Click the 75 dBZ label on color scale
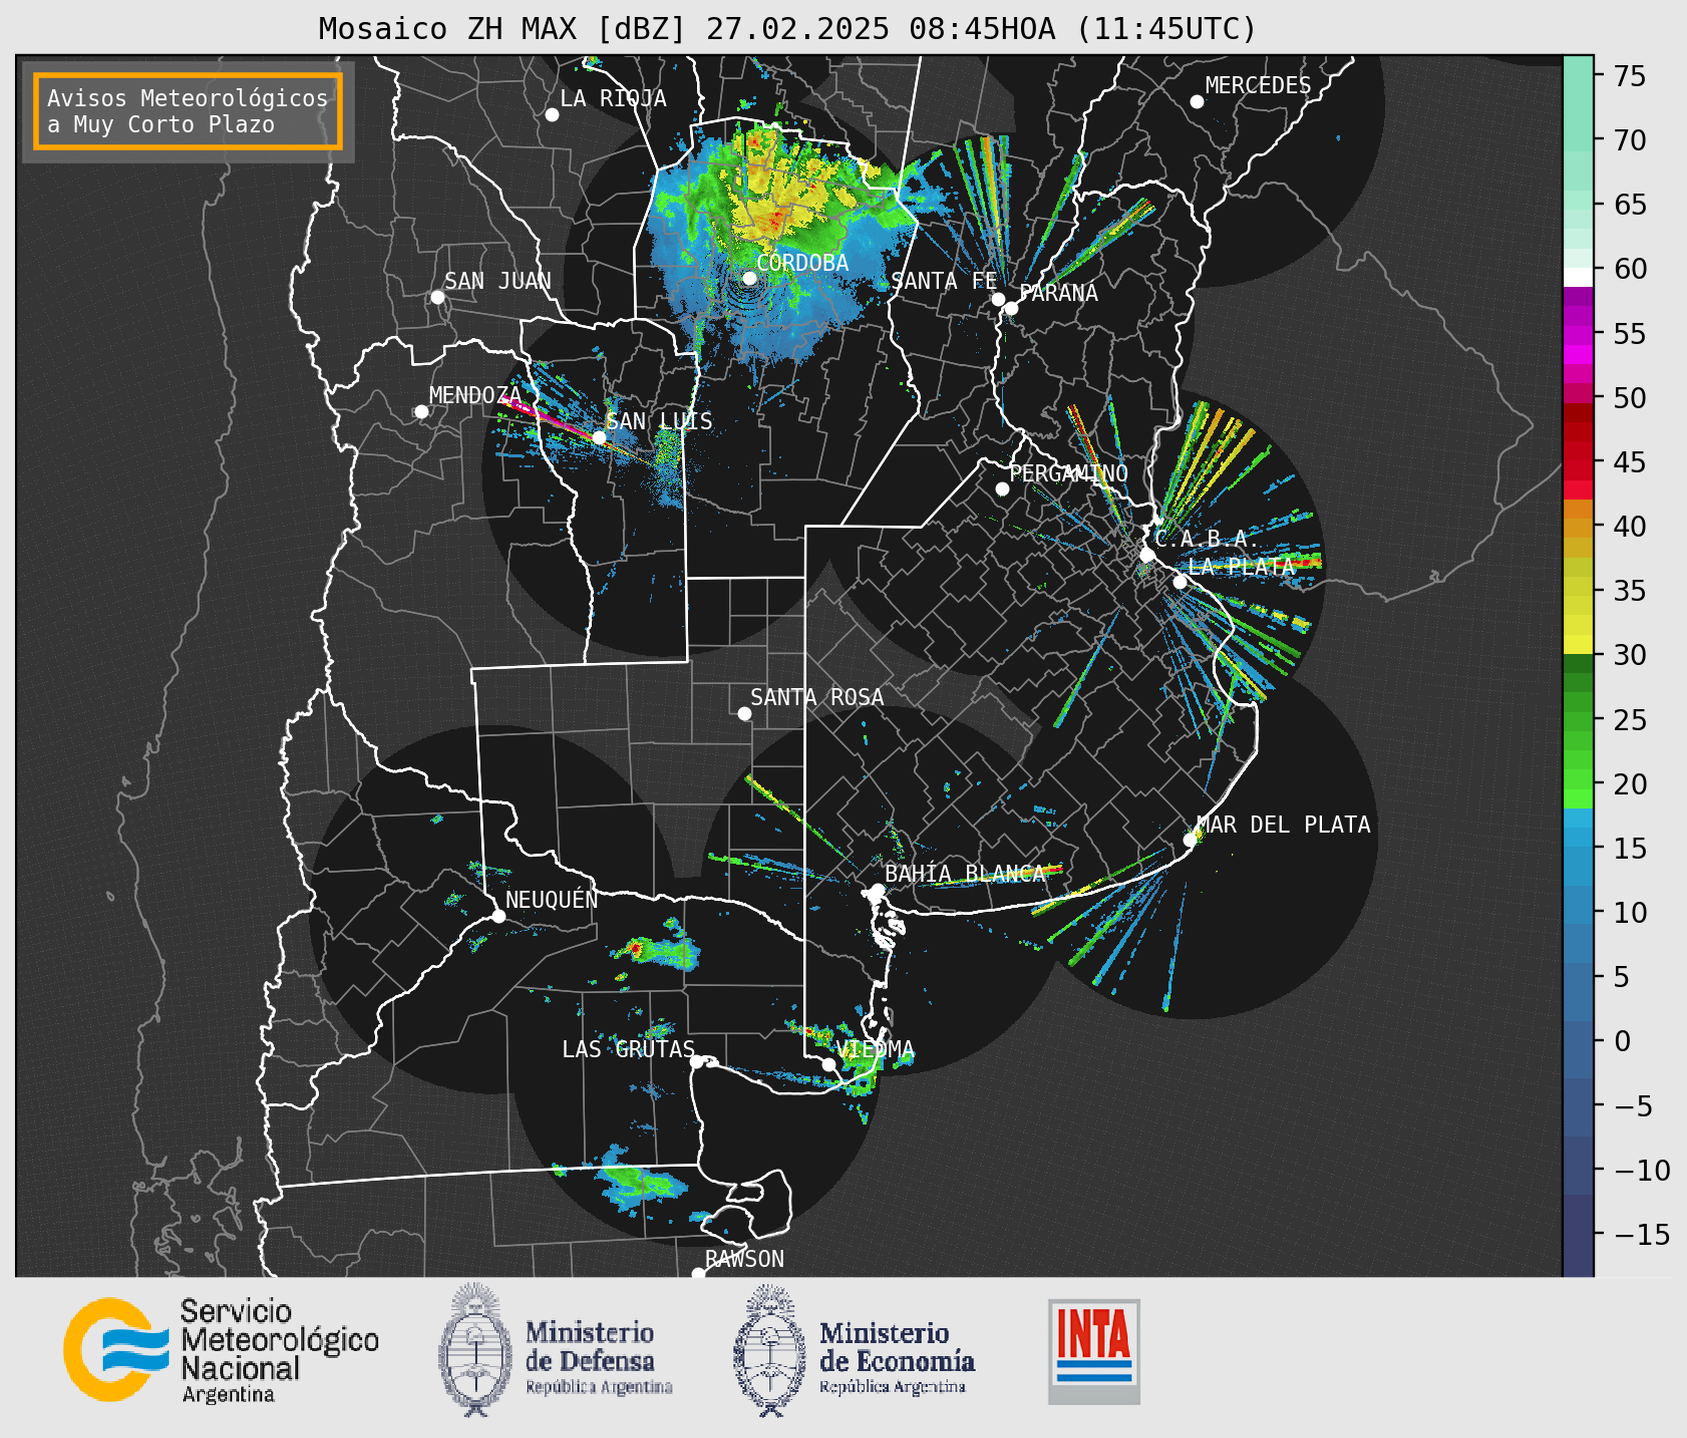This screenshot has height=1438, width=1687. pyautogui.click(x=1628, y=76)
